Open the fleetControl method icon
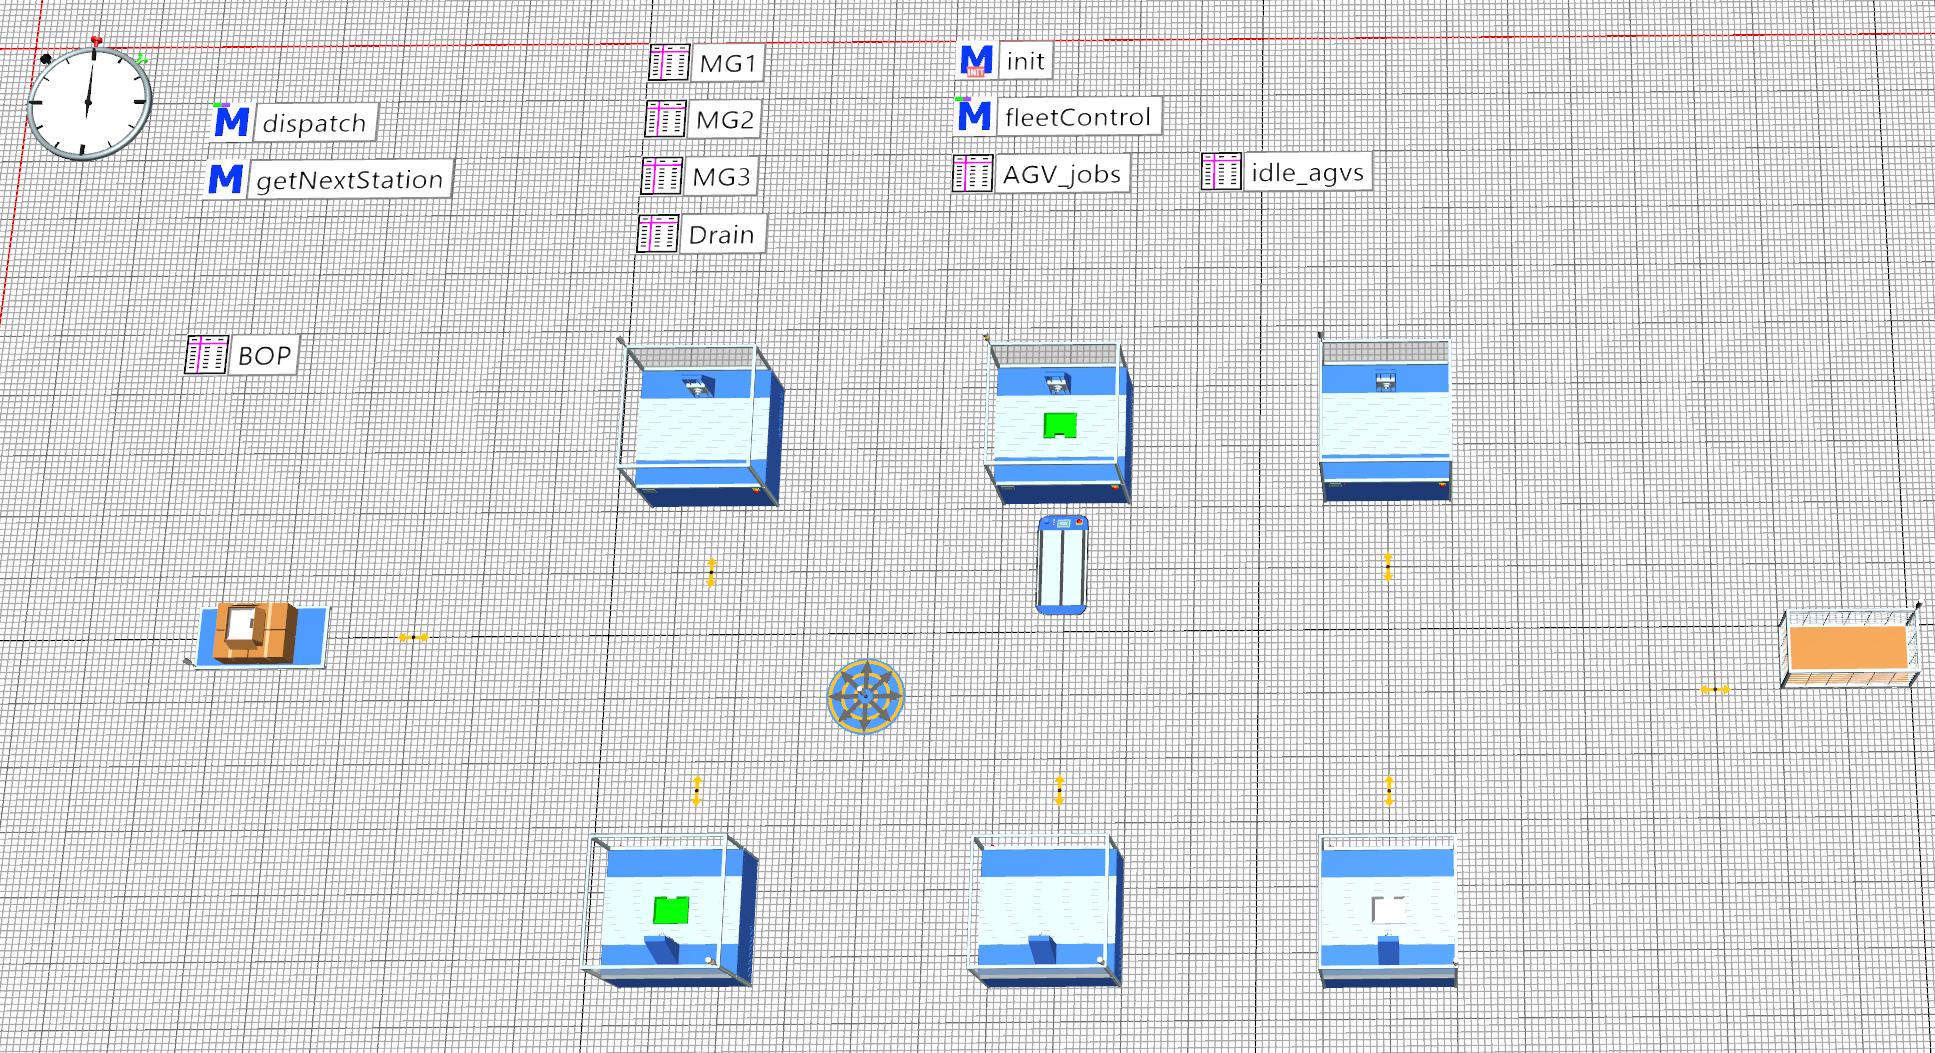 (x=974, y=116)
